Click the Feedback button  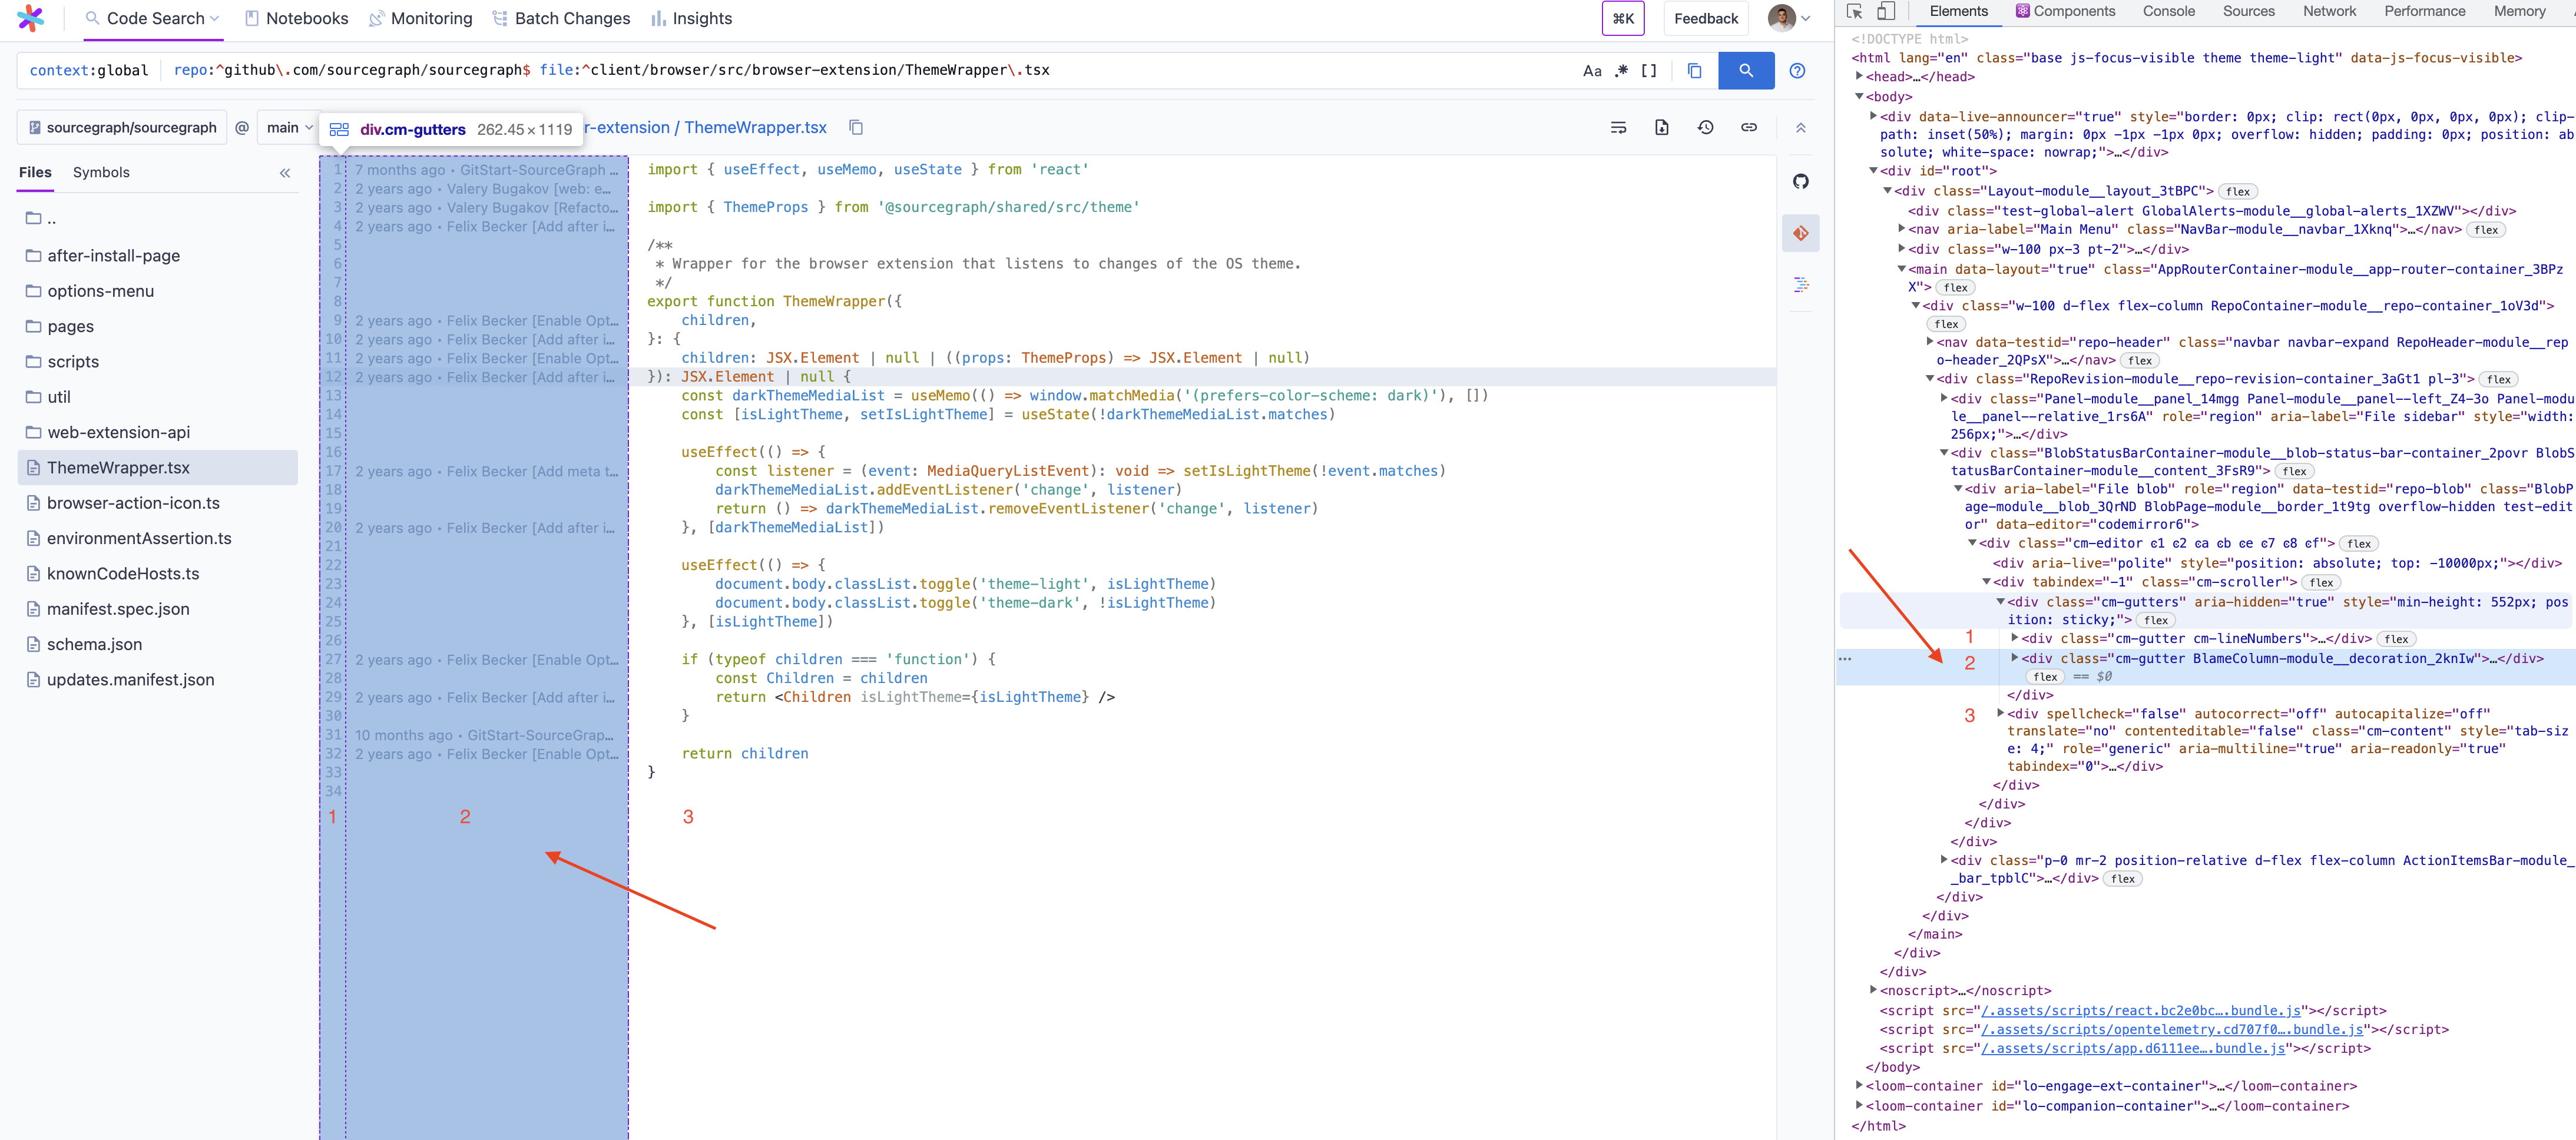[x=1705, y=18]
